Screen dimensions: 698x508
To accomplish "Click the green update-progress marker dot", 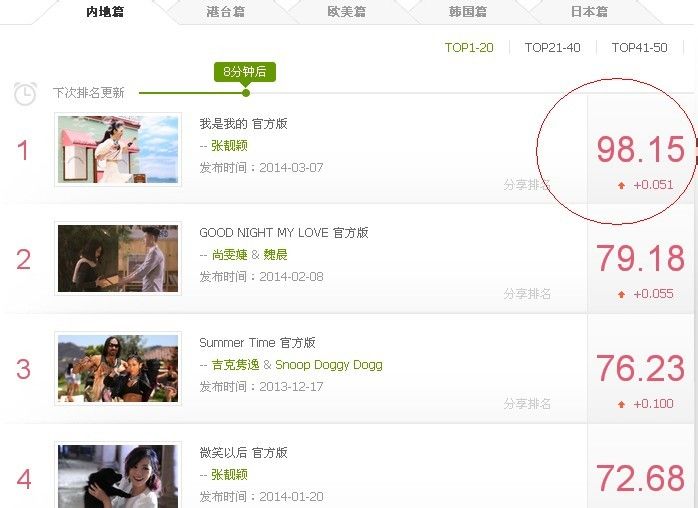I will (x=246, y=93).
